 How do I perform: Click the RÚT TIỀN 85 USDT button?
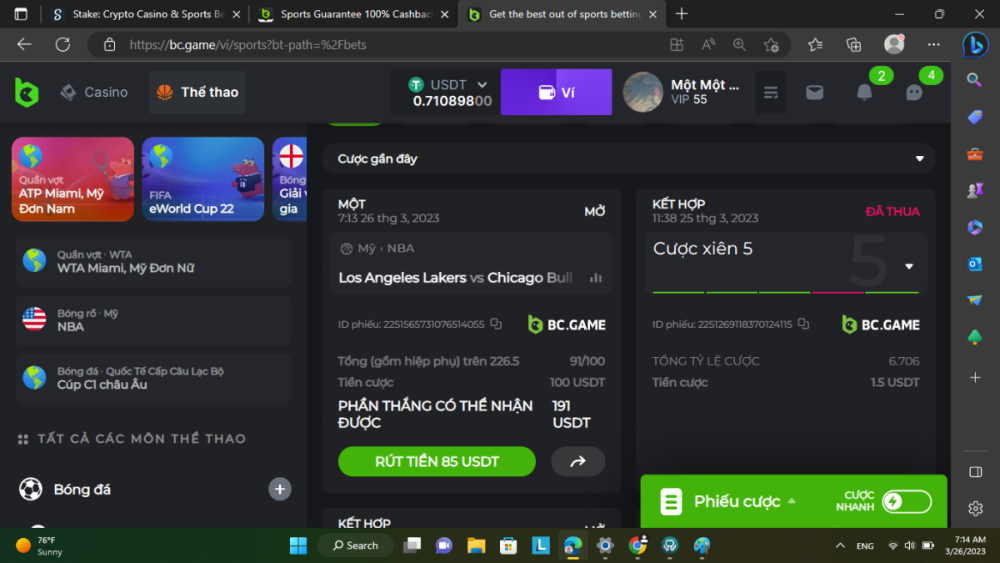[437, 462]
